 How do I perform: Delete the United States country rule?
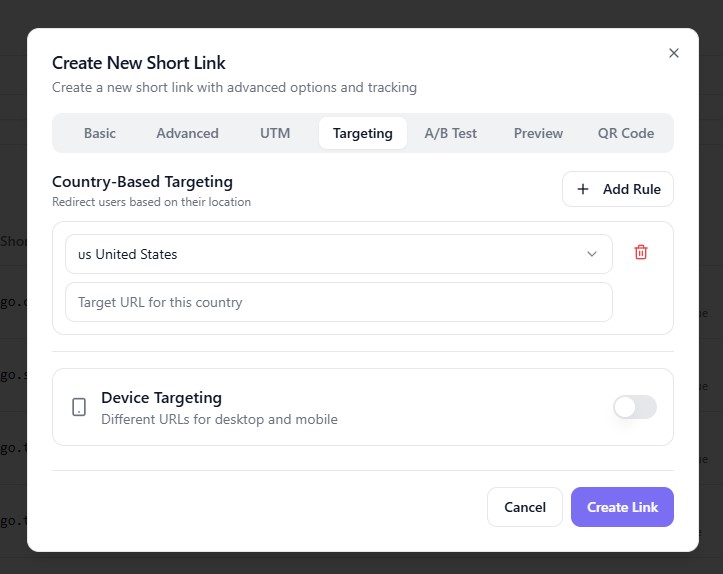pyautogui.click(x=641, y=253)
